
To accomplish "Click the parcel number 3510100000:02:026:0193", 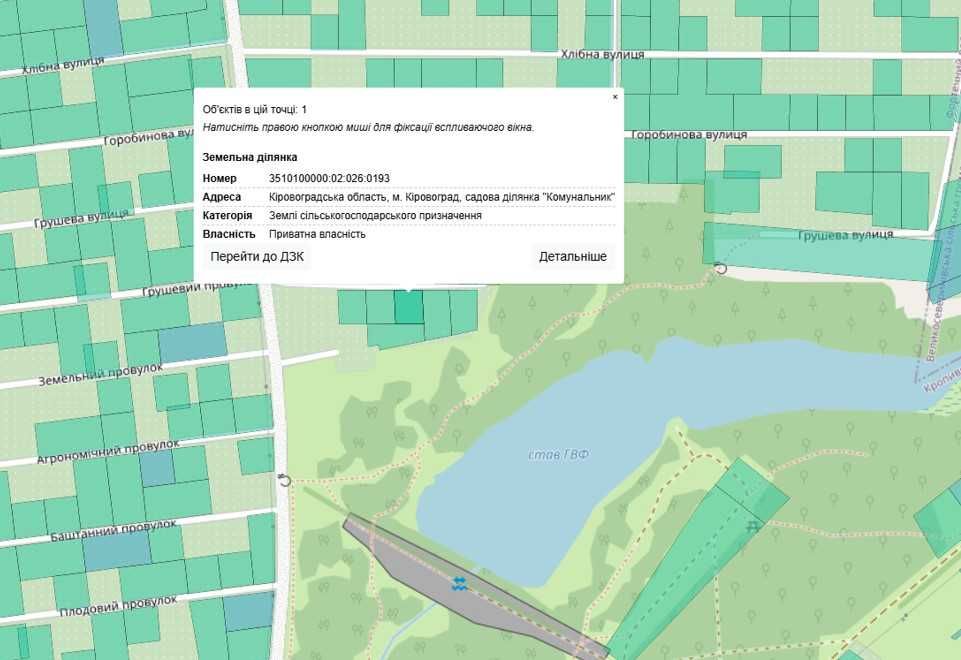I will 329,178.
